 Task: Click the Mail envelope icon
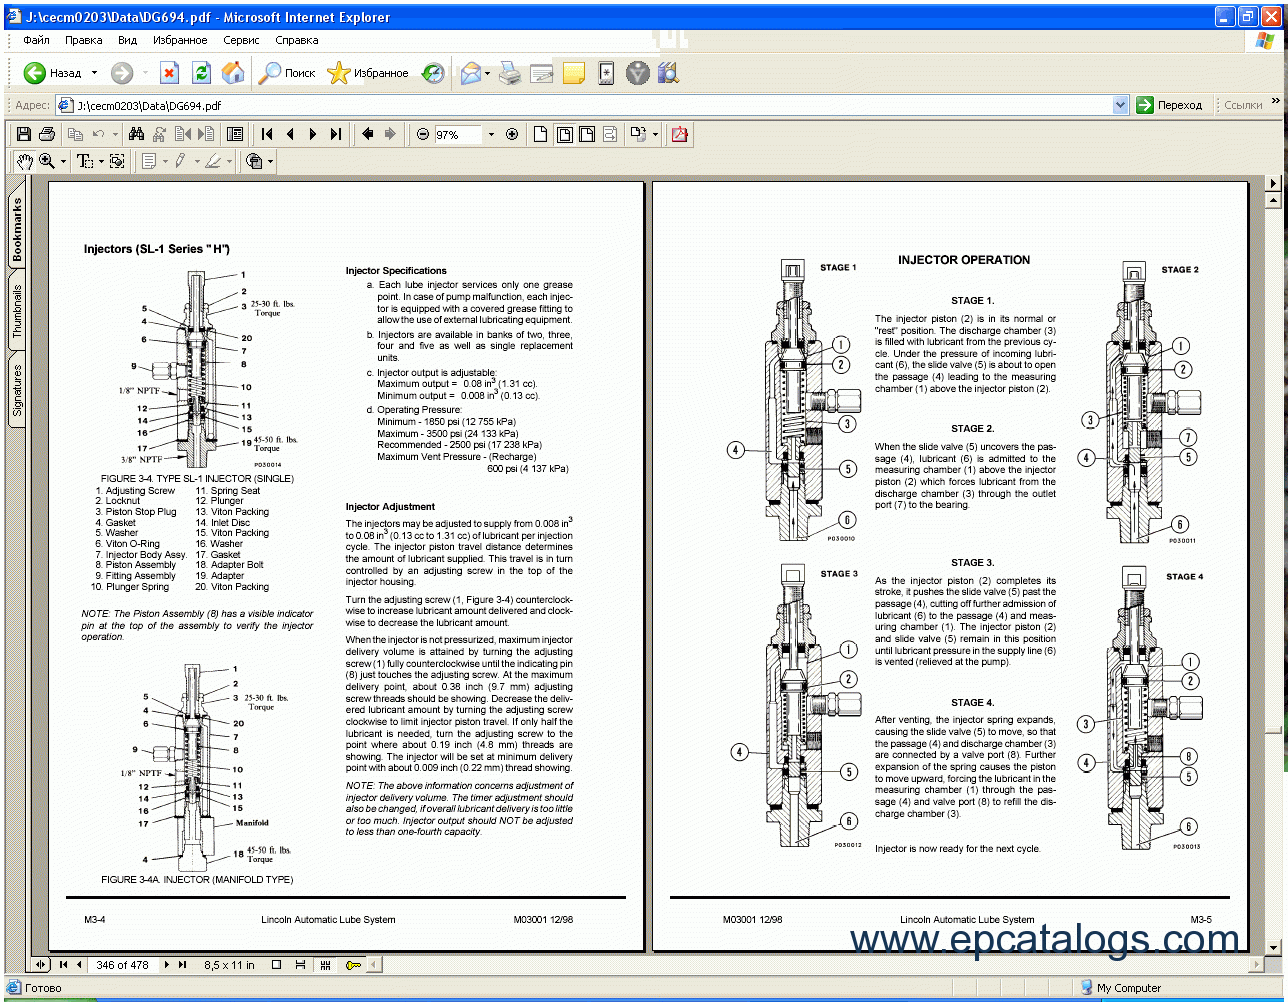tap(471, 73)
